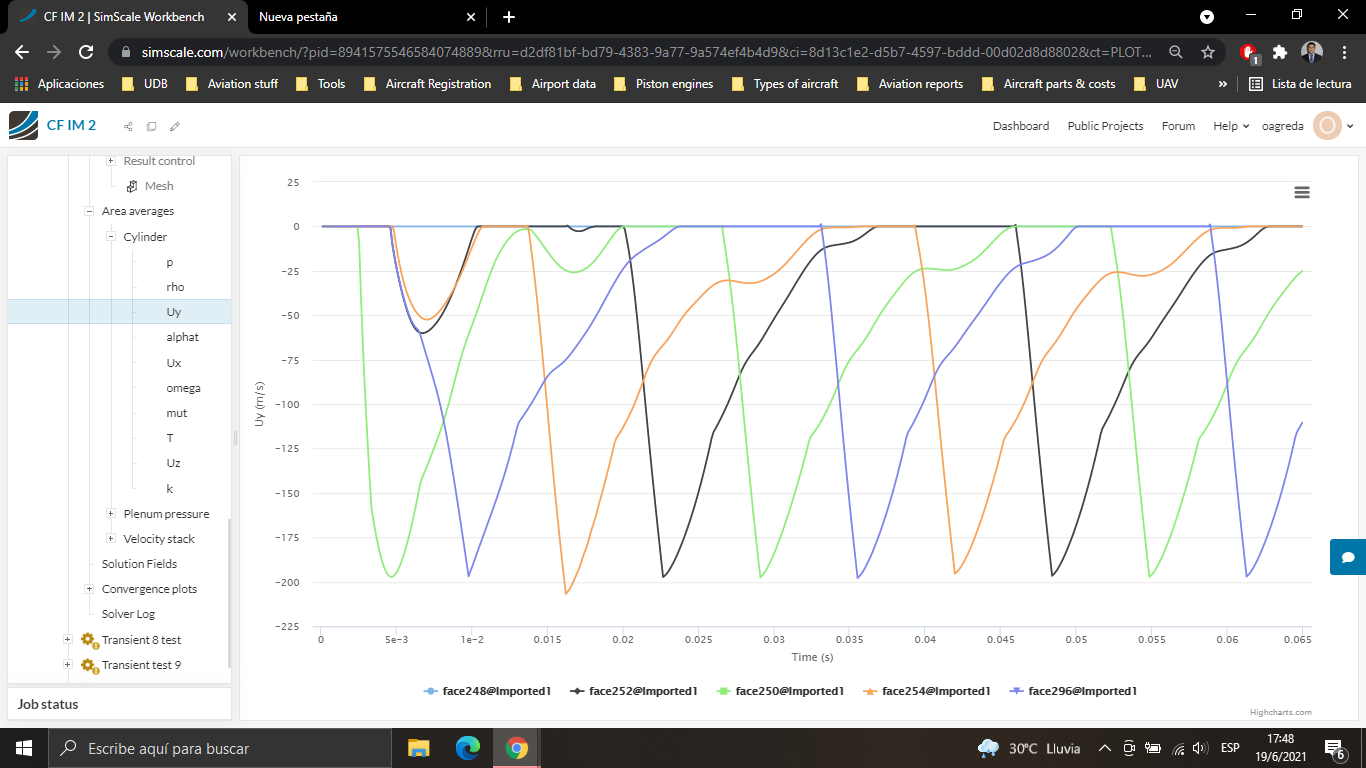Open the chart context hamburger menu
Screen dimensions: 1366x768
(1302, 192)
